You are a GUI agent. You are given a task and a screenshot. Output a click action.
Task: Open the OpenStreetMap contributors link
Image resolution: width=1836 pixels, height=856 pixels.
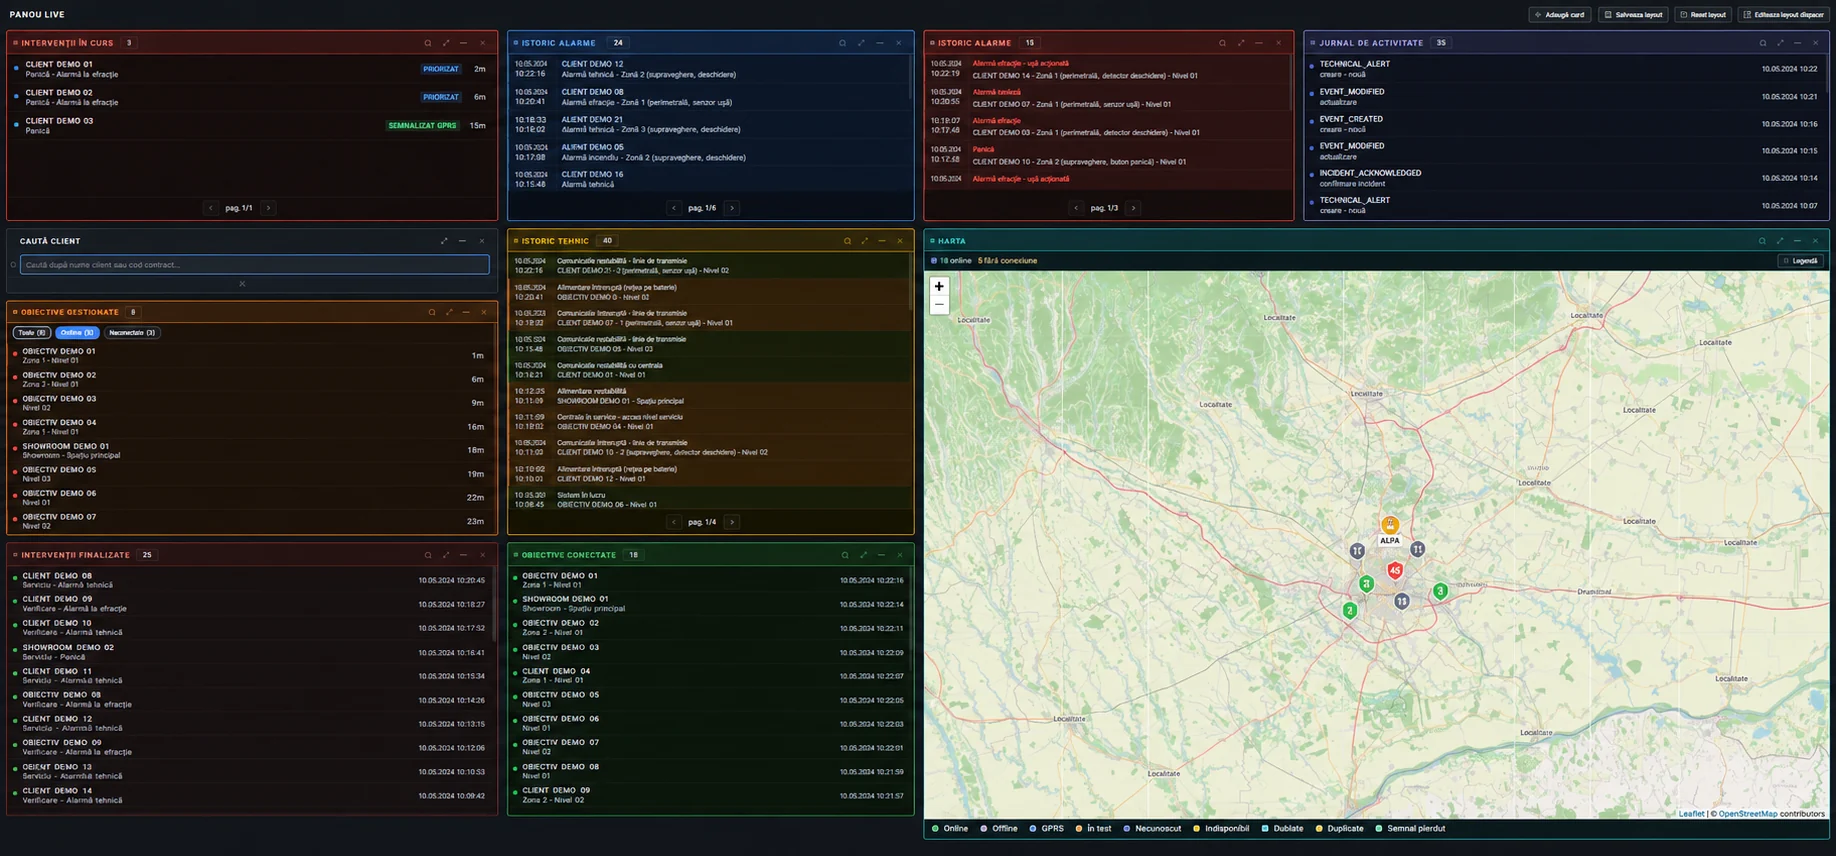pyautogui.click(x=1748, y=814)
